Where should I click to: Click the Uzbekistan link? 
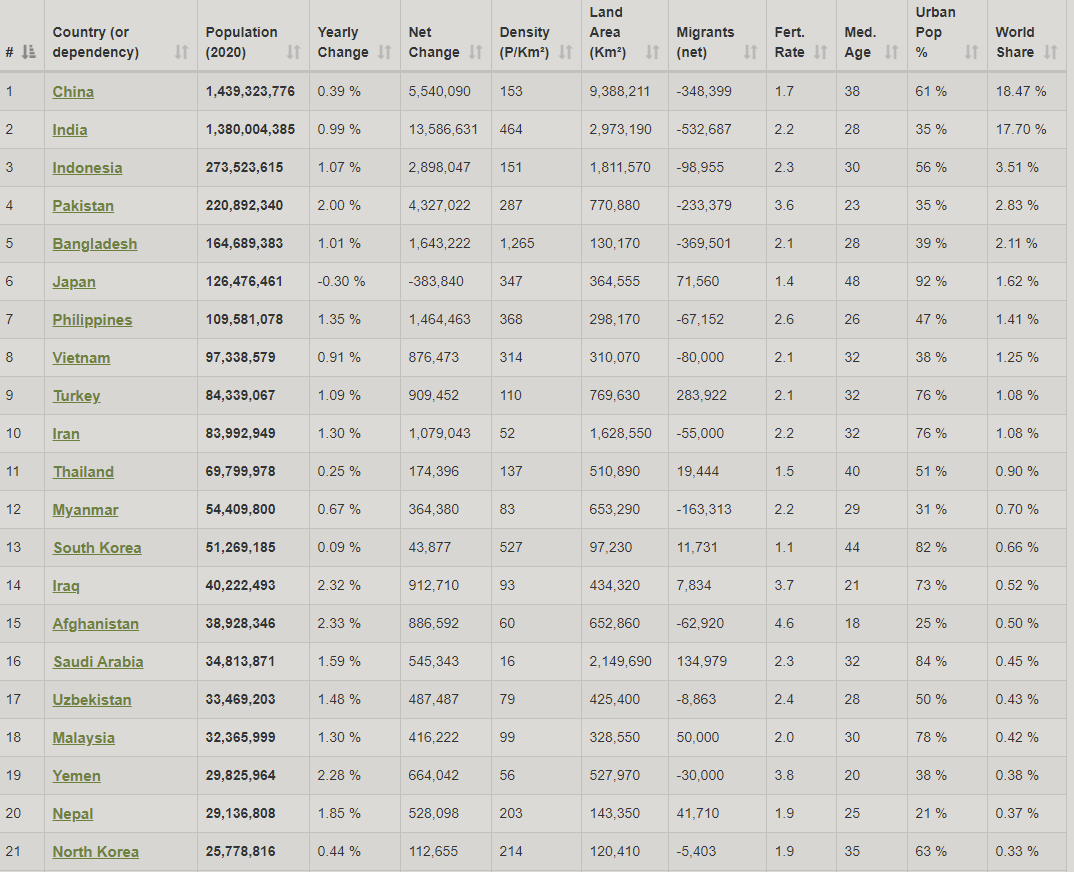[92, 700]
